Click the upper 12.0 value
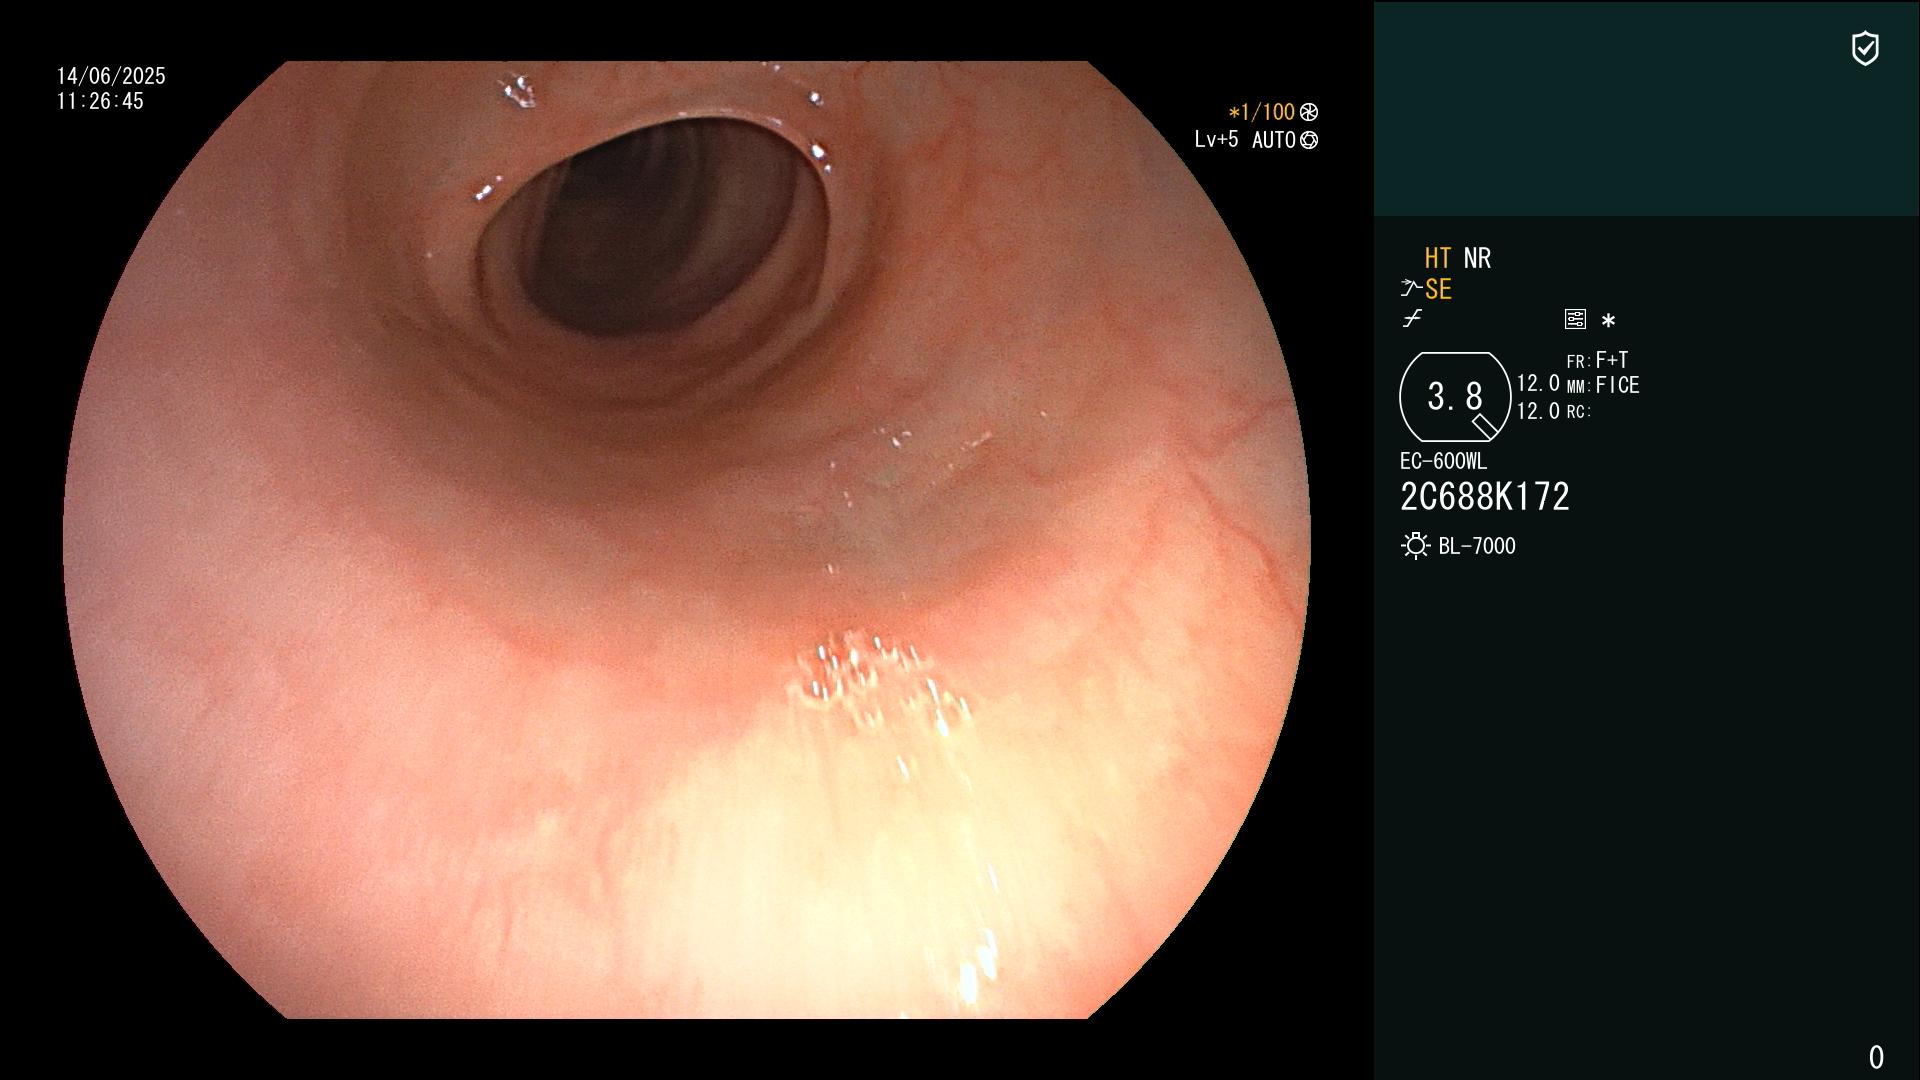Viewport: 1920px width, 1080px height. (1538, 383)
